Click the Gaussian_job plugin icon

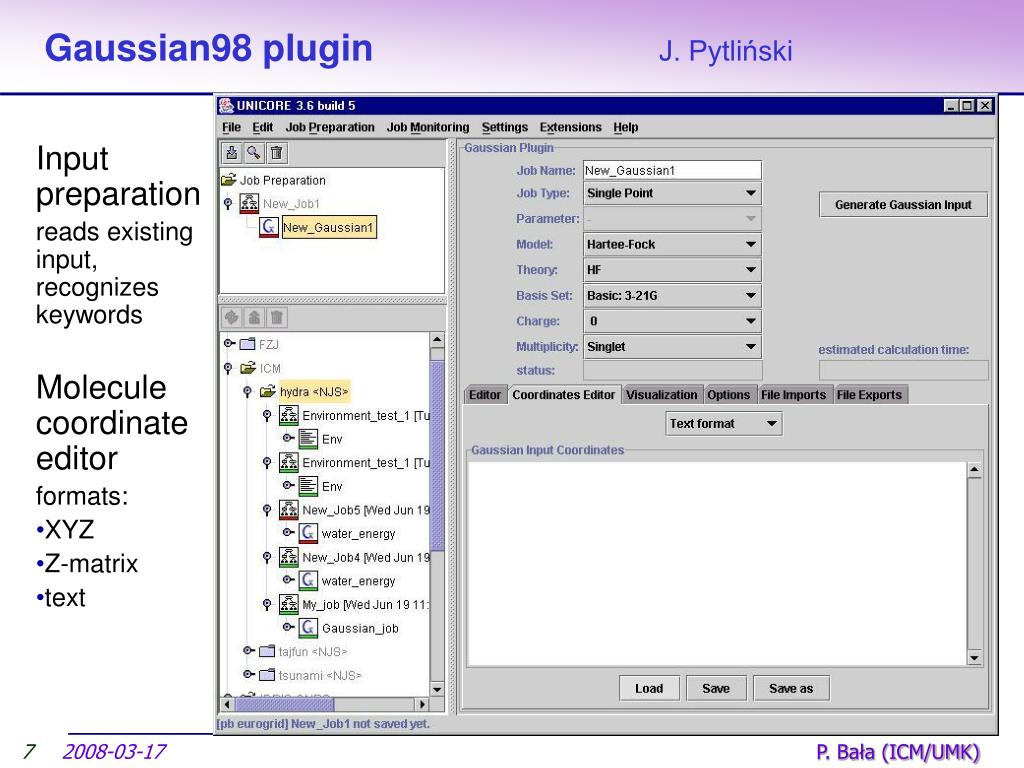[308, 628]
